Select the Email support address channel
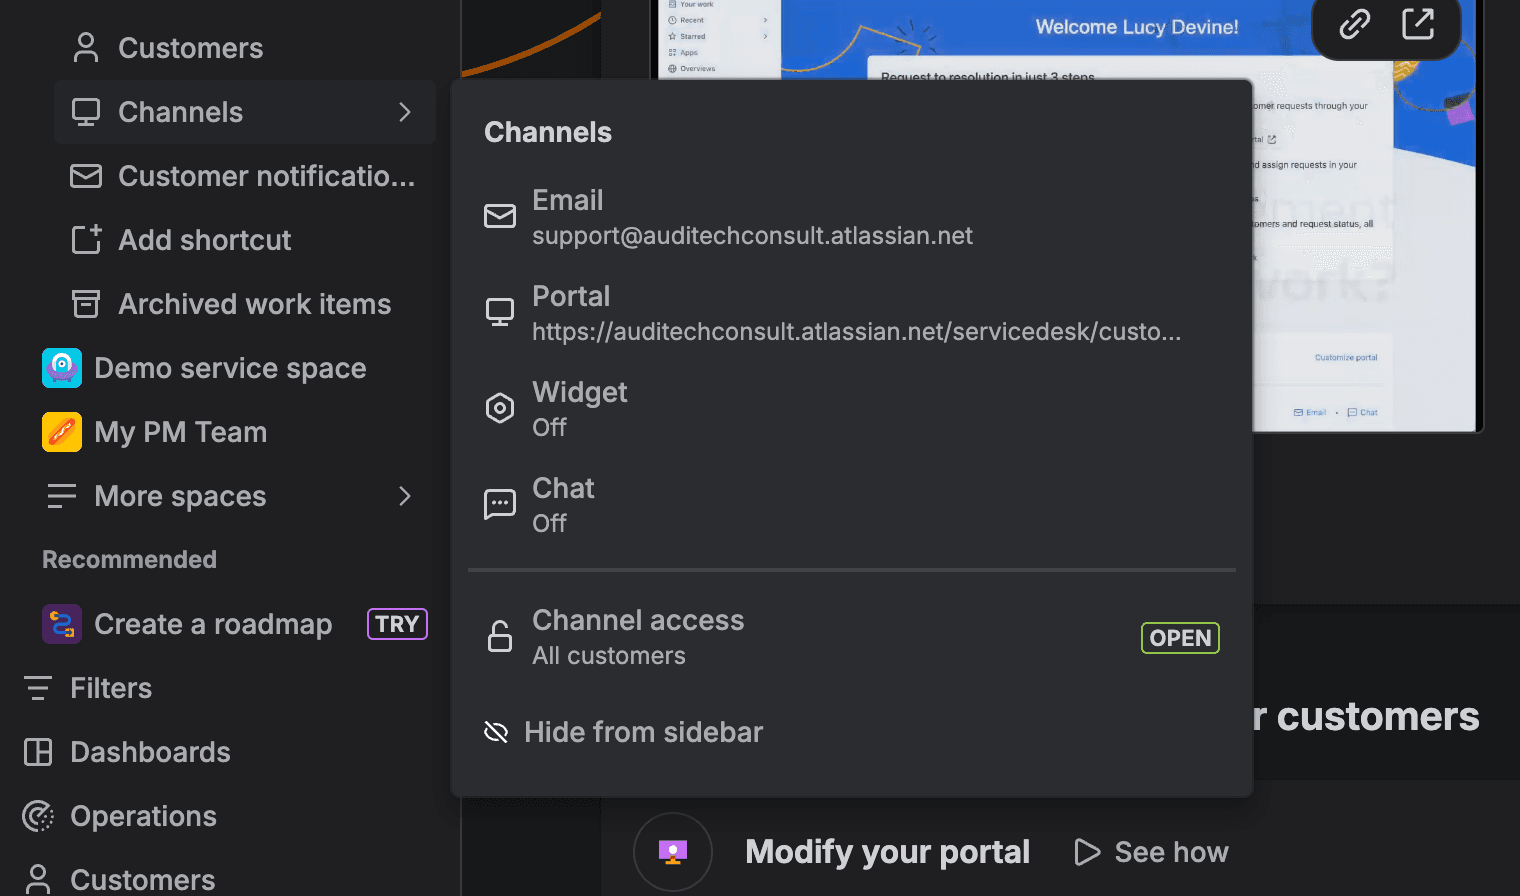This screenshot has width=1520, height=896. [x=752, y=217]
